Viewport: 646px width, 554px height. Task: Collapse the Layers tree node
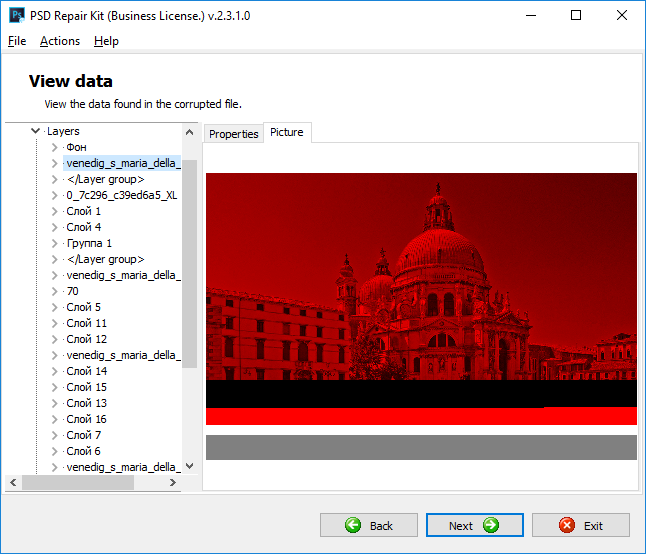pyautogui.click(x=35, y=131)
